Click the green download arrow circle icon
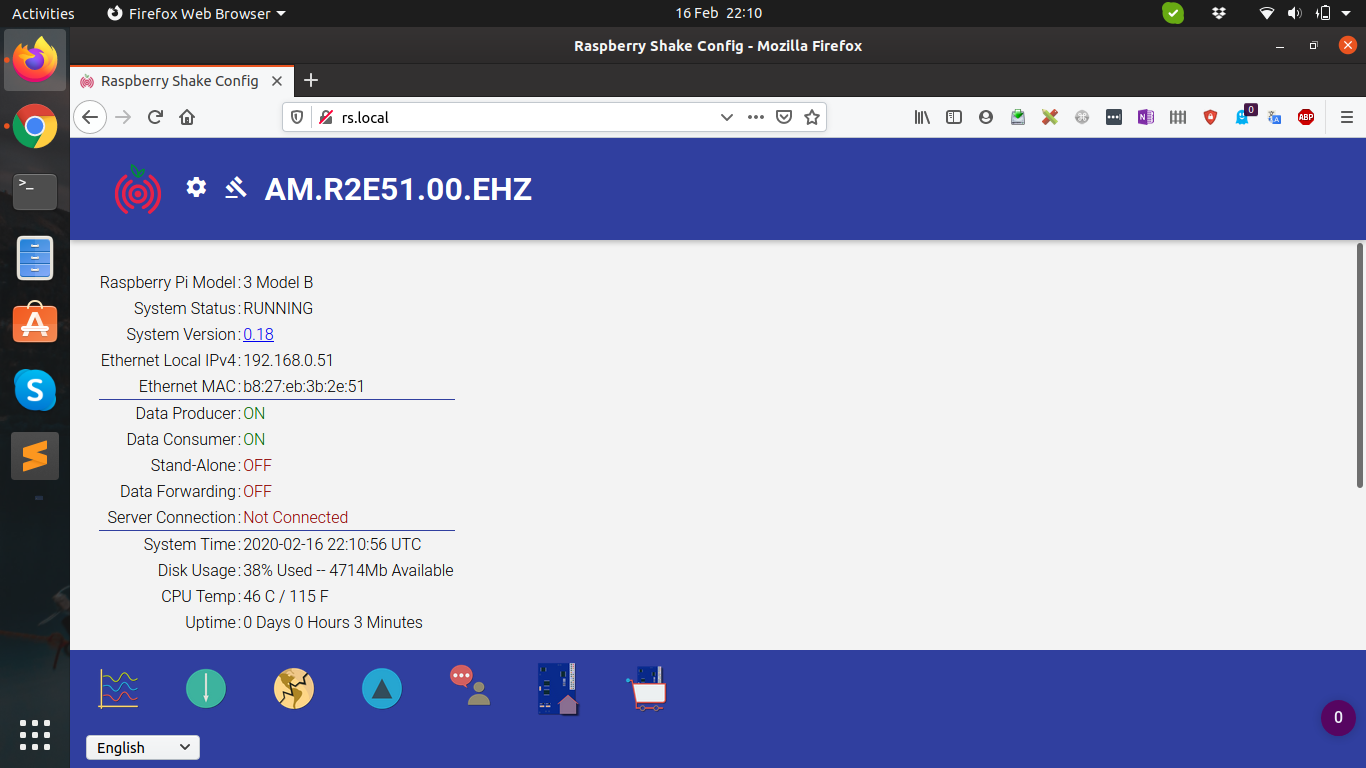 click(x=206, y=689)
